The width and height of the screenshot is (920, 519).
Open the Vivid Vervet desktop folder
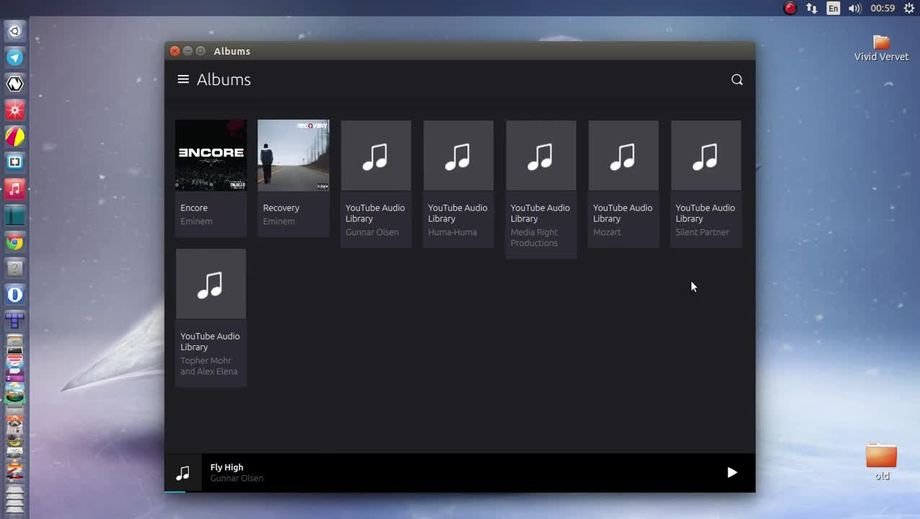click(x=881, y=47)
